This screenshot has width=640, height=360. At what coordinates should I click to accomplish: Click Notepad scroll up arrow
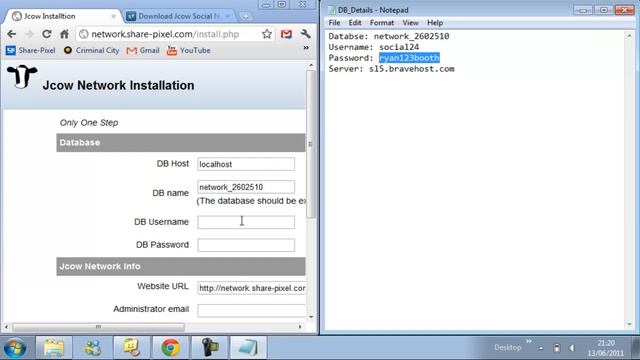tap(629, 36)
